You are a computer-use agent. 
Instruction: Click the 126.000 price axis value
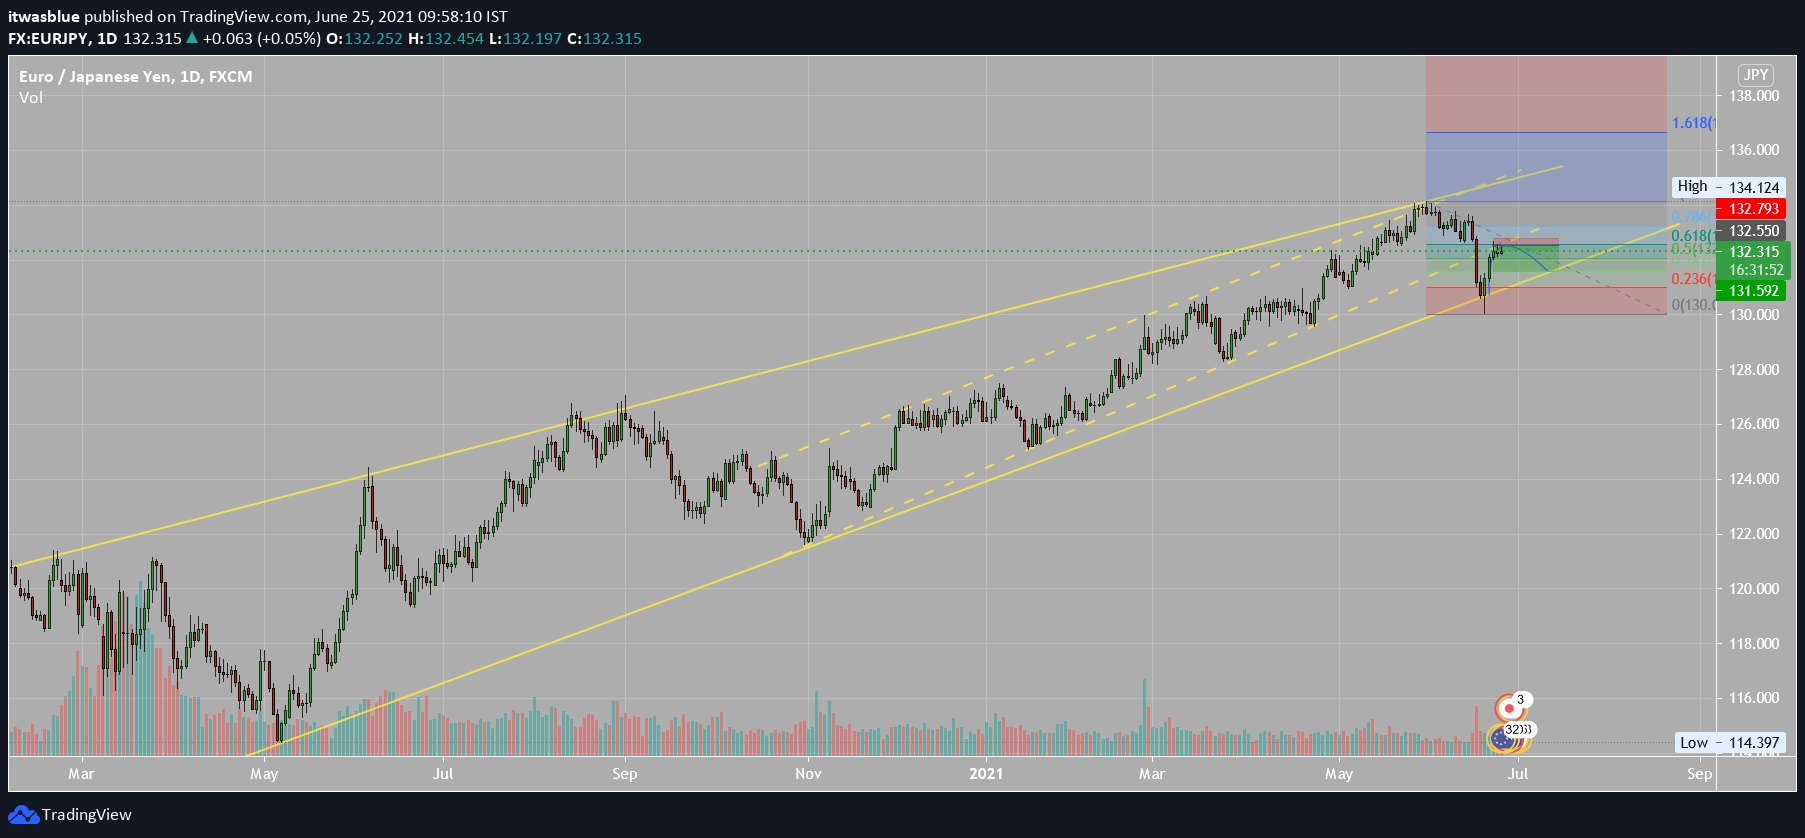click(x=1754, y=424)
